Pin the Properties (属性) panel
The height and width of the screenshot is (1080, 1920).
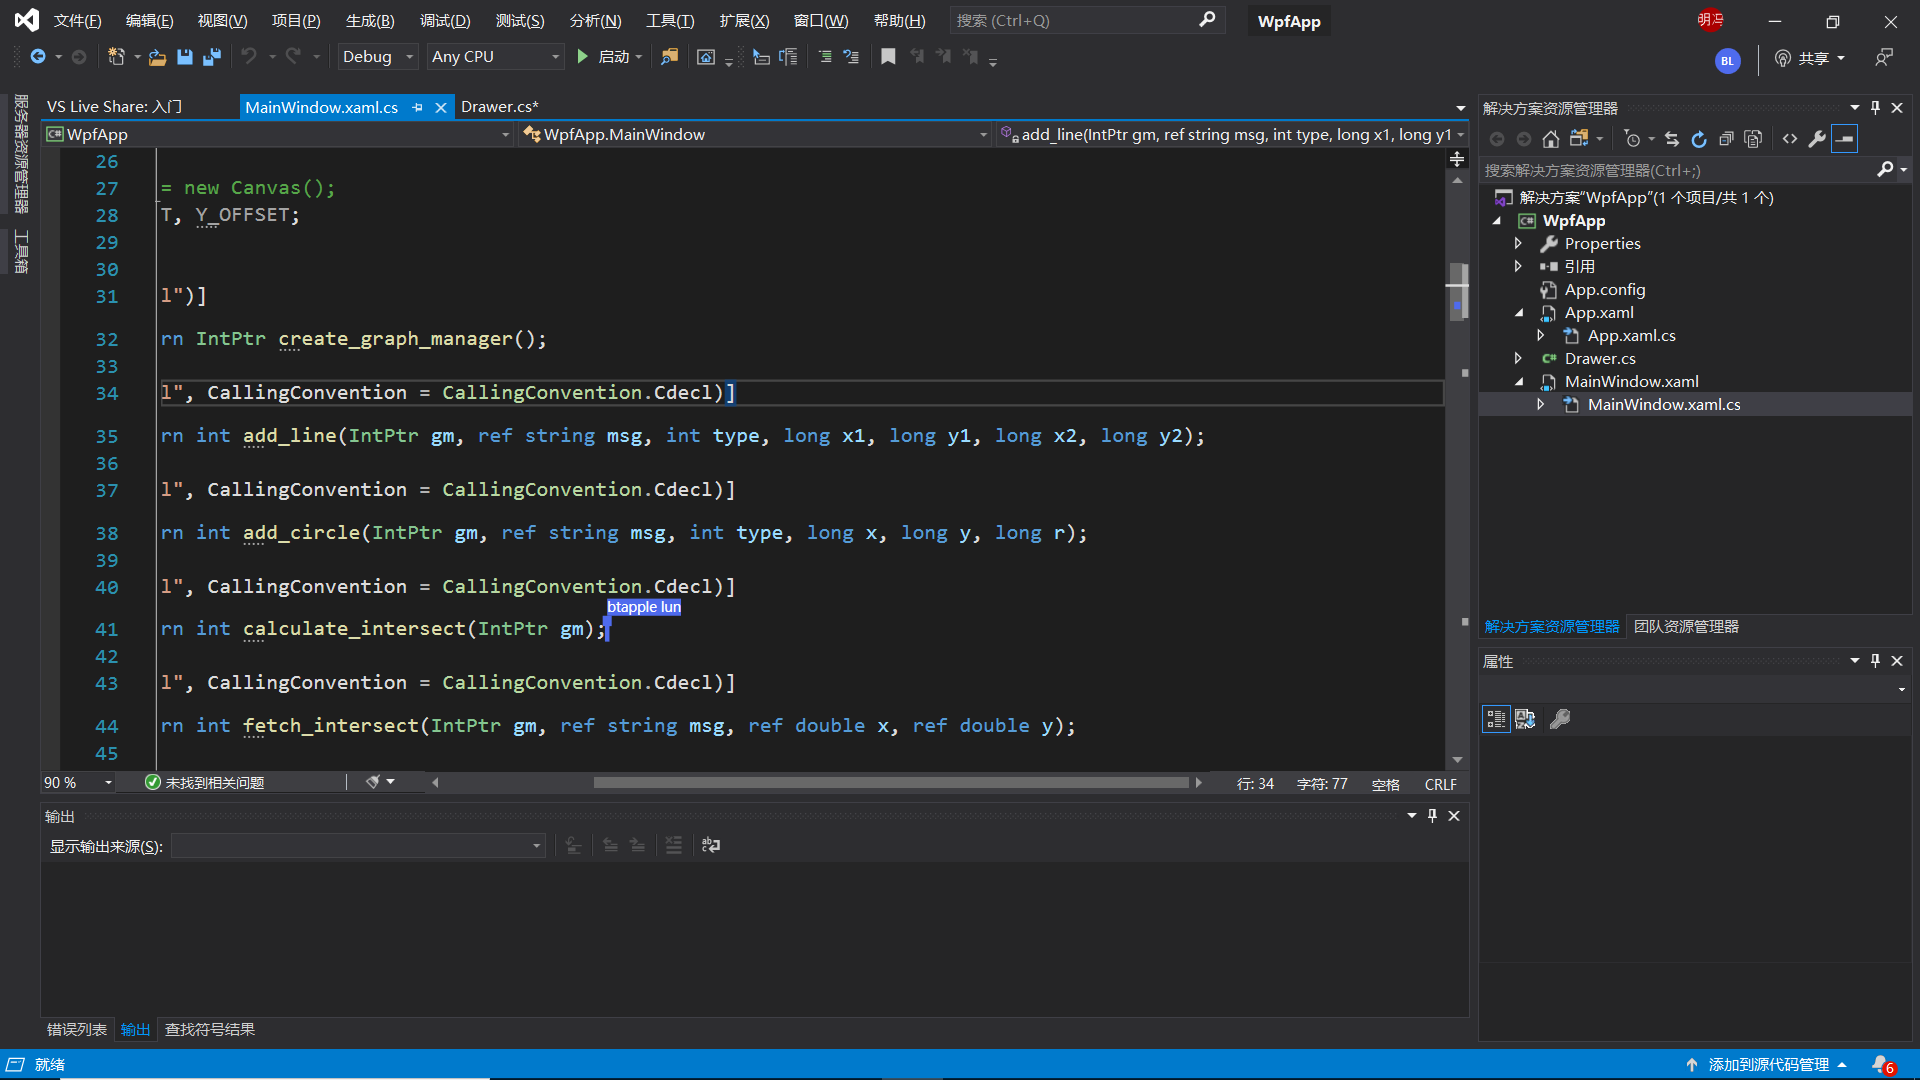pos(1875,661)
